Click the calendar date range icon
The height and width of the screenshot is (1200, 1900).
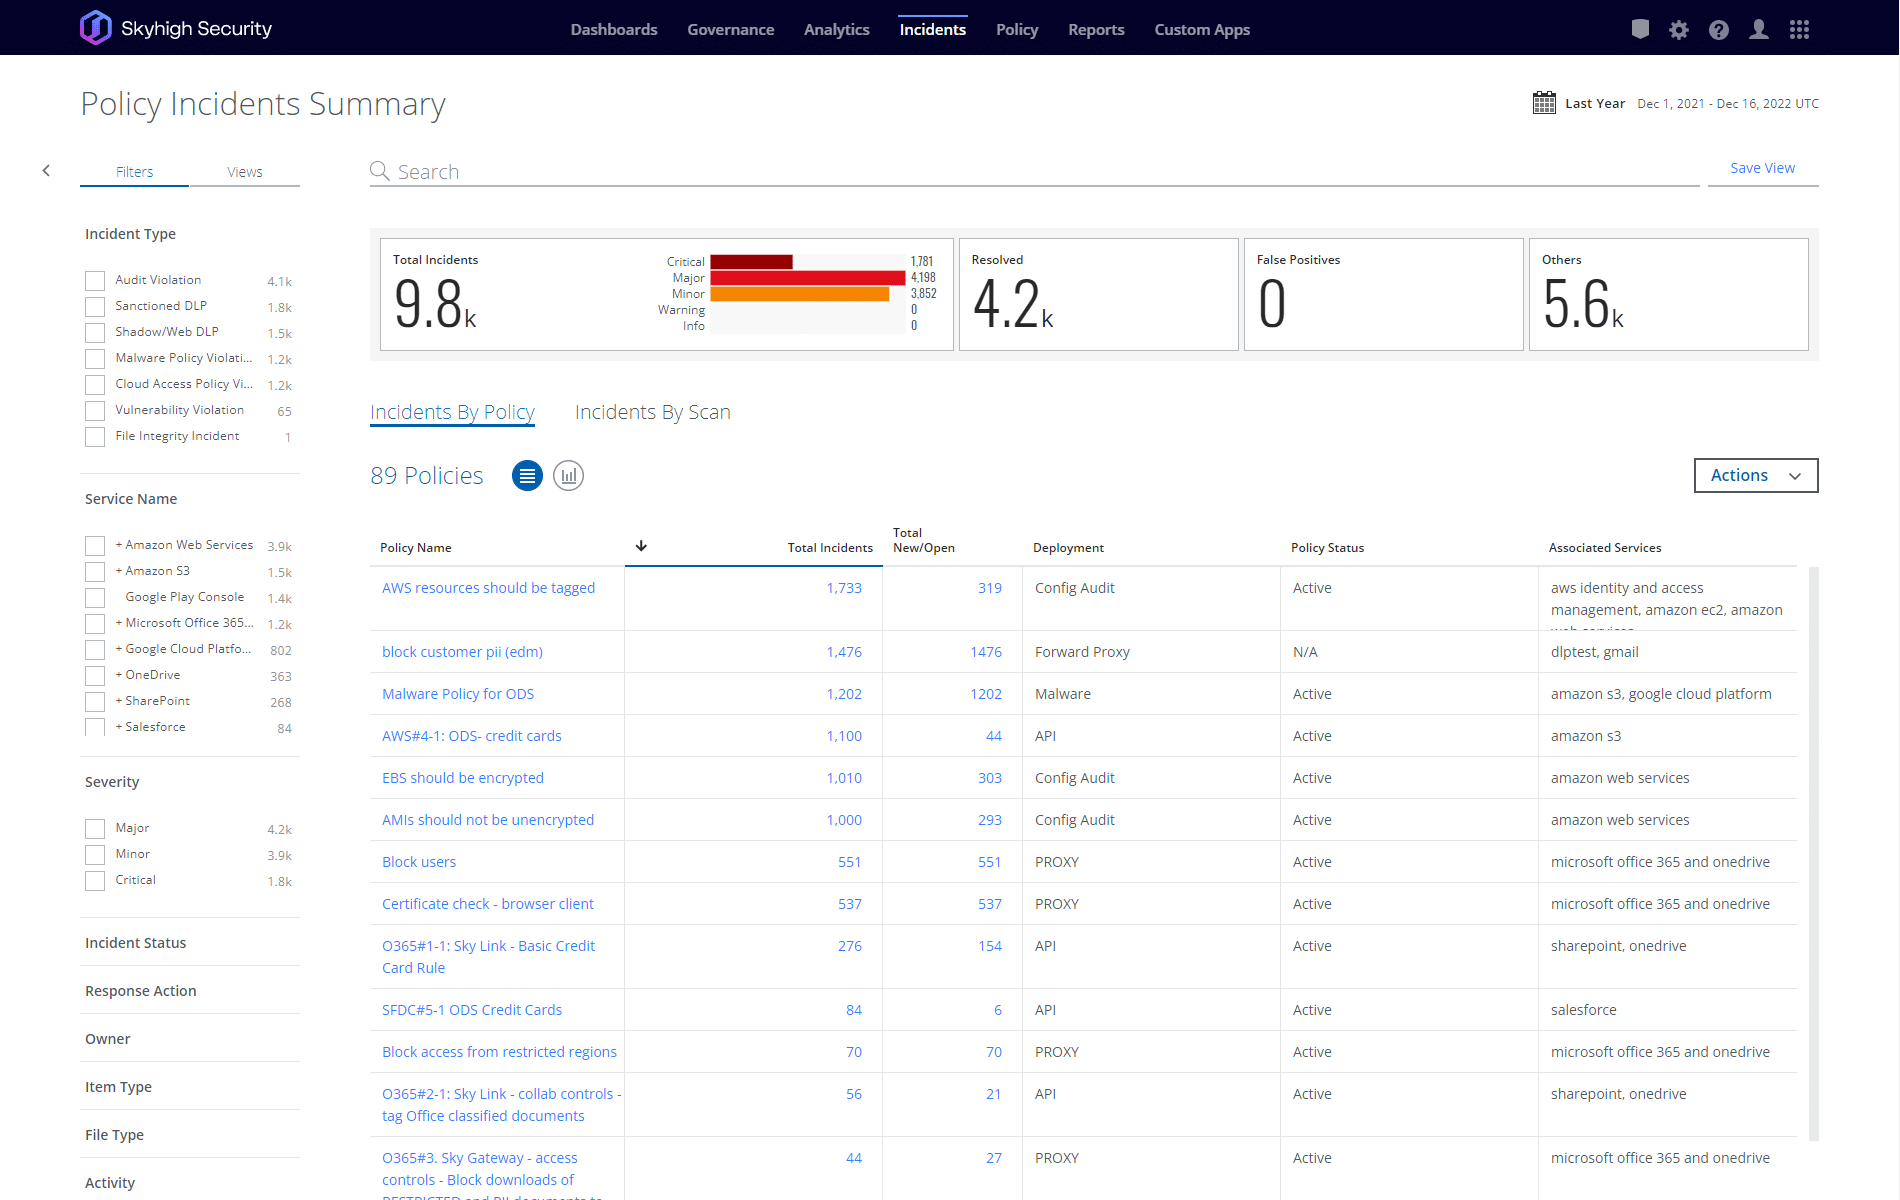click(x=1544, y=103)
